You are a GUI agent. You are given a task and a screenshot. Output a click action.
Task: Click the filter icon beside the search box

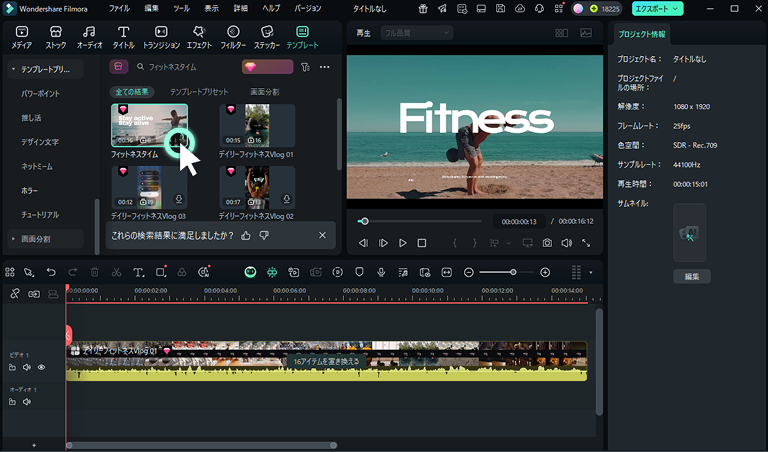(305, 67)
